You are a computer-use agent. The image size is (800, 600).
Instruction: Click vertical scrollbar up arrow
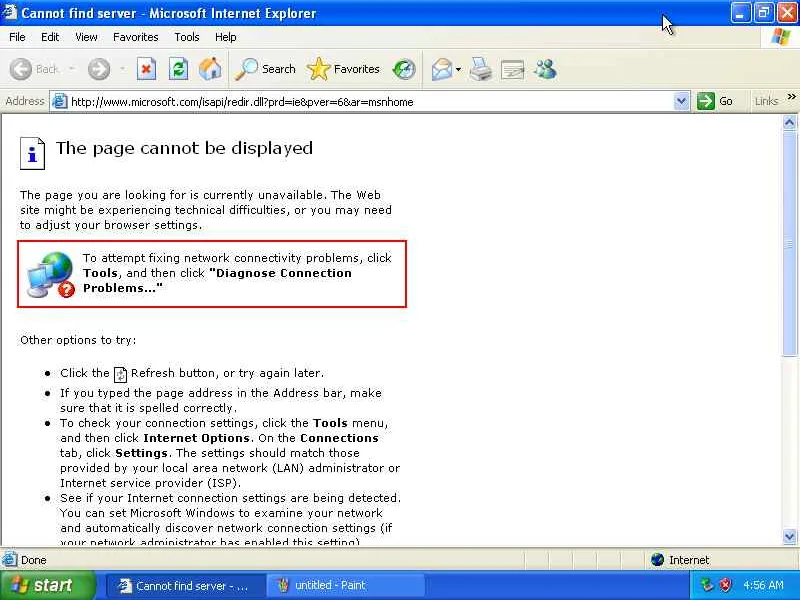point(789,122)
